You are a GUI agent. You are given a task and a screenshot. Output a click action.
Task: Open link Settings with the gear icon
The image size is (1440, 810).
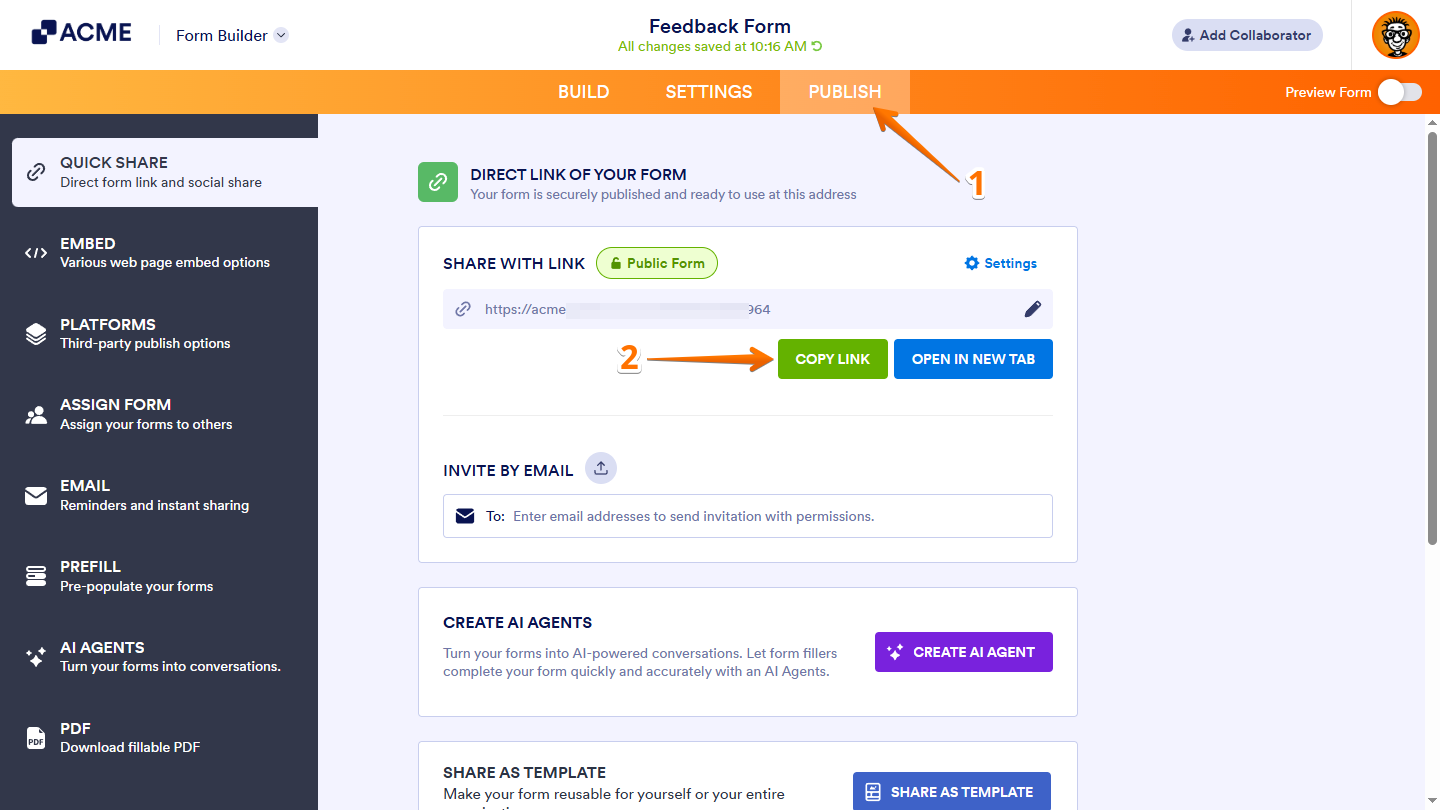[x=1000, y=263]
